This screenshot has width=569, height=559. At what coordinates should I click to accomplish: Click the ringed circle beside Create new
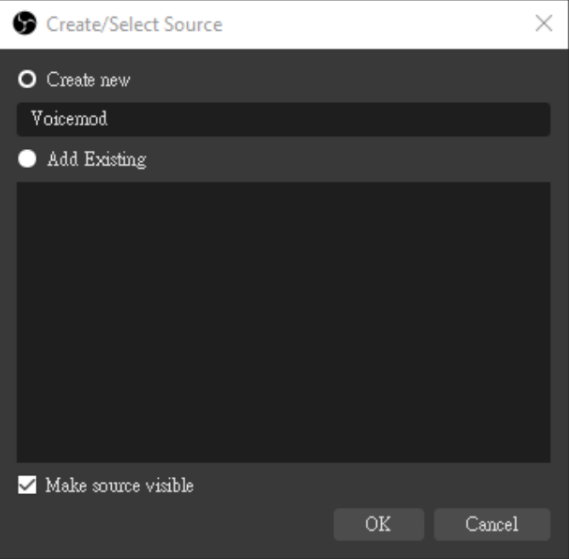(27, 79)
